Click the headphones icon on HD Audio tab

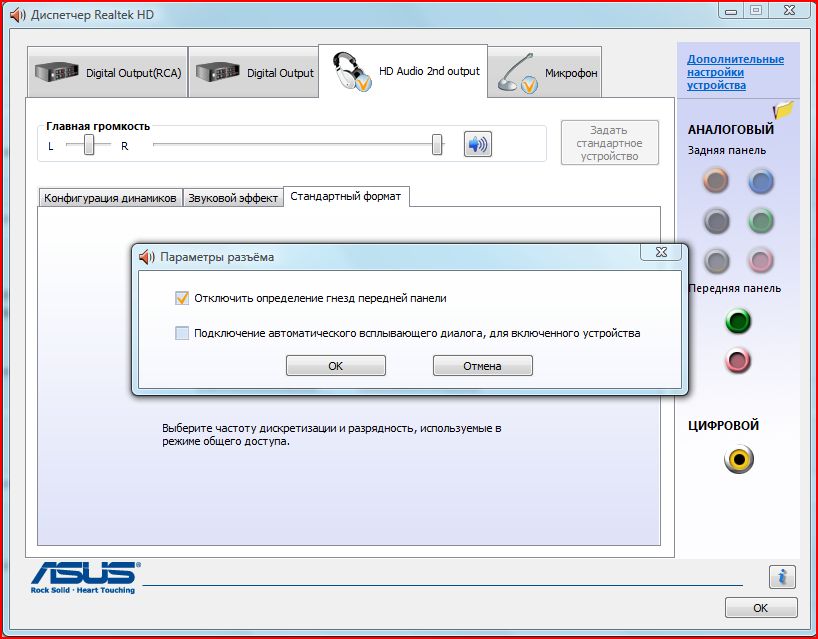[x=351, y=71]
